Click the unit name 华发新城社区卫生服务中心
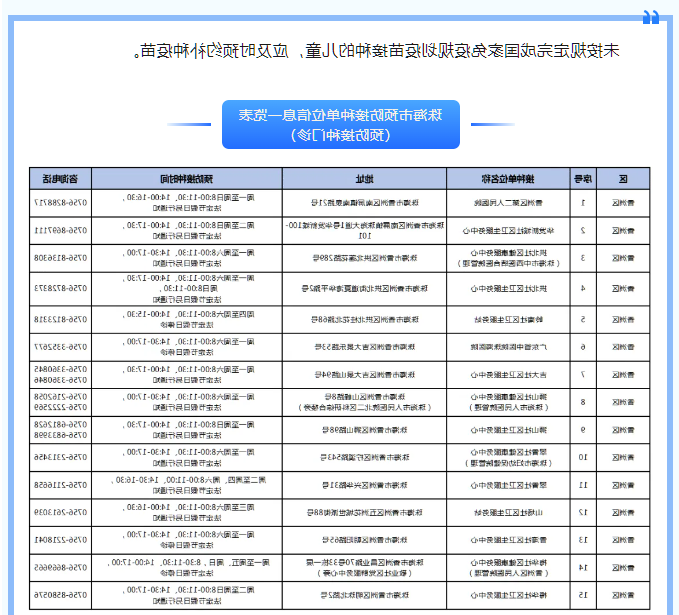The height and width of the screenshot is (615, 679). (x=508, y=230)
